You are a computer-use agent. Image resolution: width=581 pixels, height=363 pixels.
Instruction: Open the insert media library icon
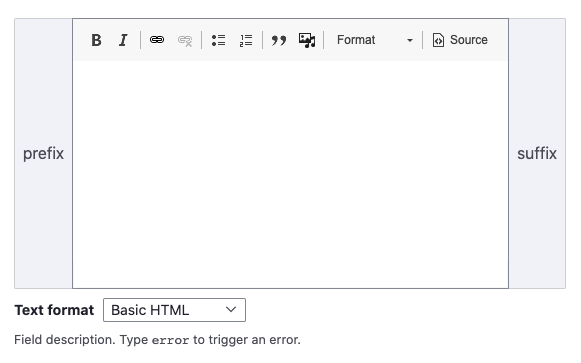[307, 40]
